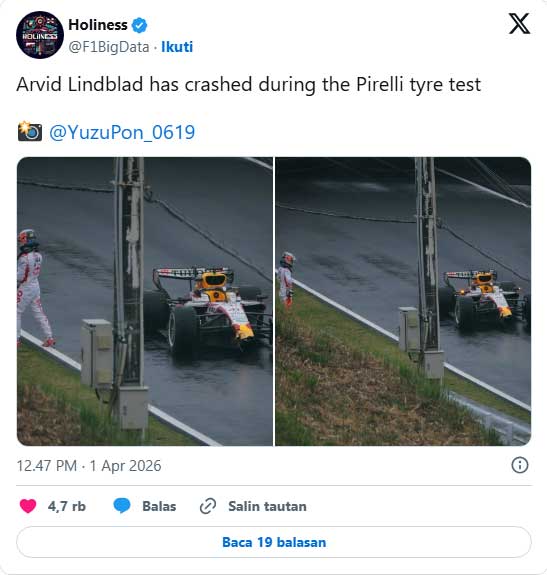Screen dimensions: 547x575
Task: Follow the account via Ikuti
Action: click(177, 47)
